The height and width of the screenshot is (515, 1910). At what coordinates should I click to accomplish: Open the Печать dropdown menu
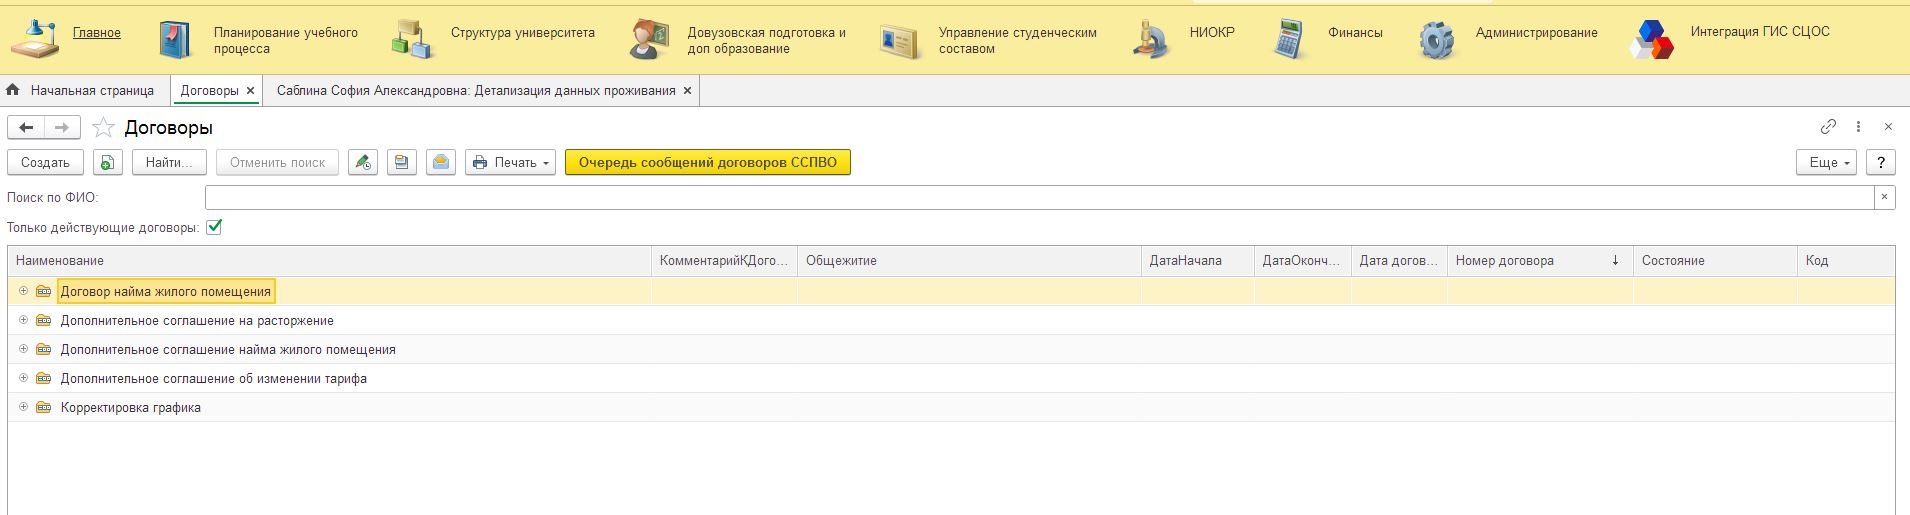tap(510, 162)
